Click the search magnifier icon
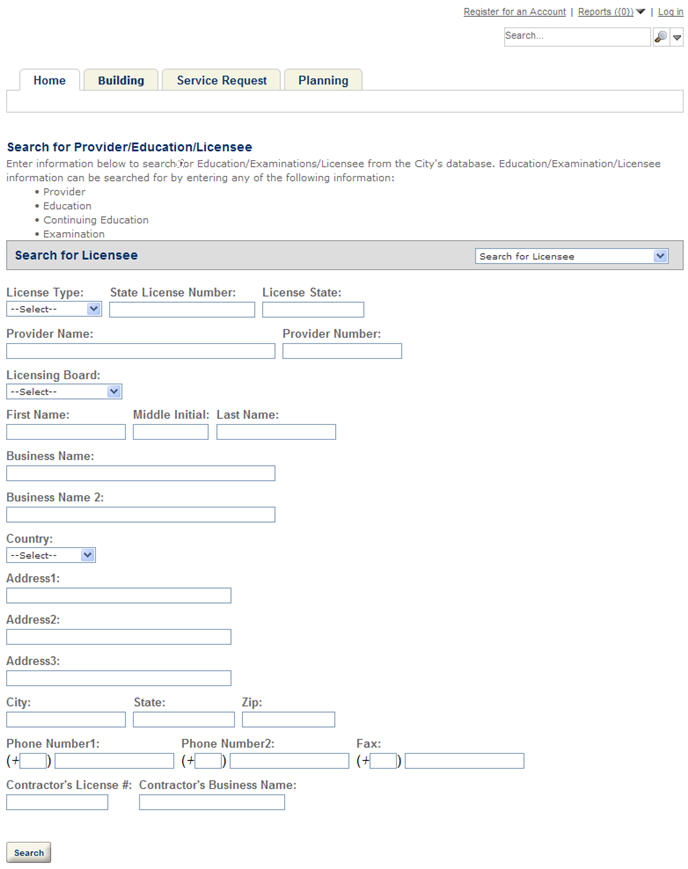688x869 pixels. (660, 37)
